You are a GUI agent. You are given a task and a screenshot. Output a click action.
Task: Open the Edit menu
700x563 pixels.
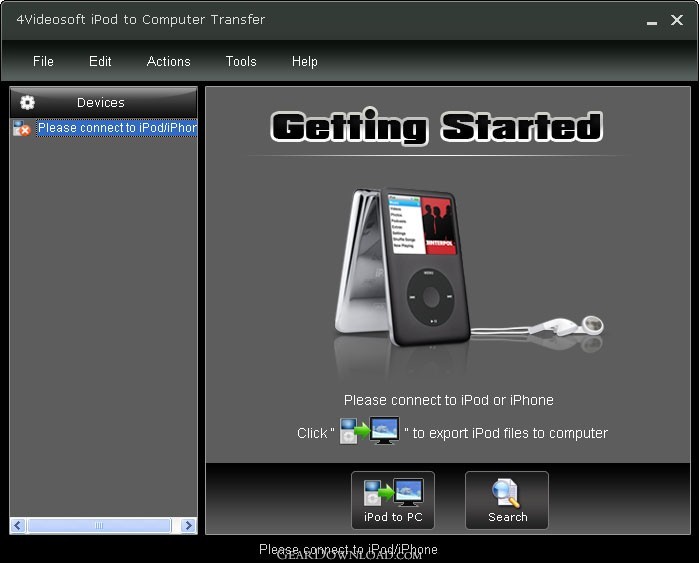pos(100,61)
